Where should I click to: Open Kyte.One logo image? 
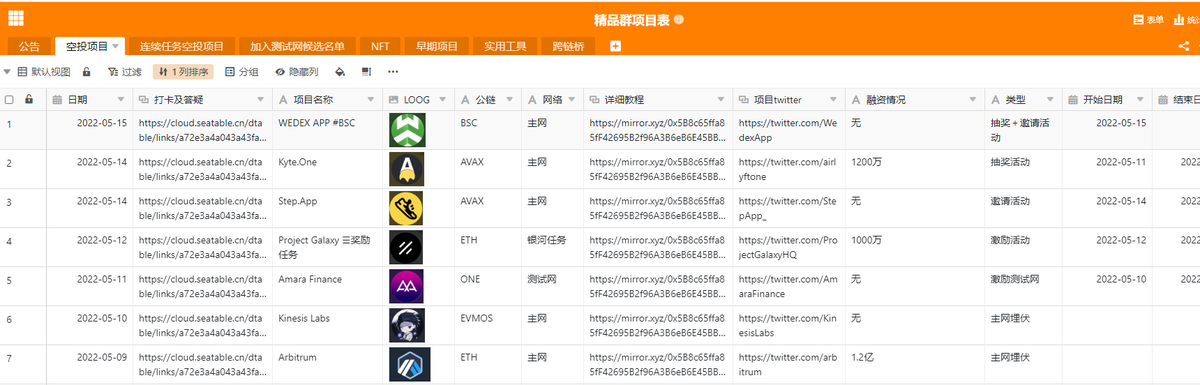click(407, 169)
